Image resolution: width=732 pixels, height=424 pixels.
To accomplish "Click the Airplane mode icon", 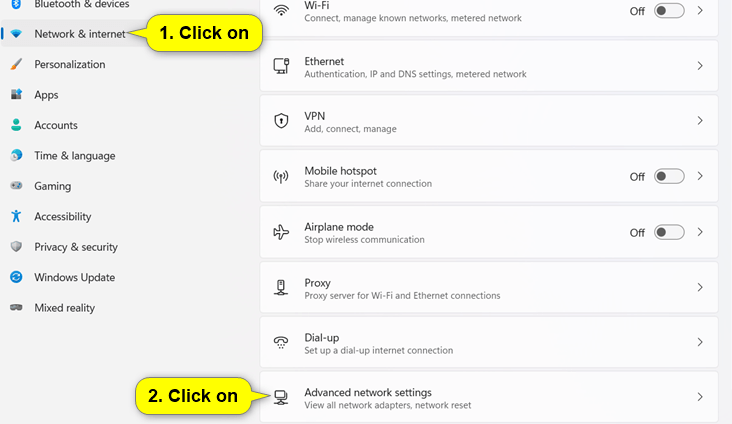I will [x=282, y=232].
